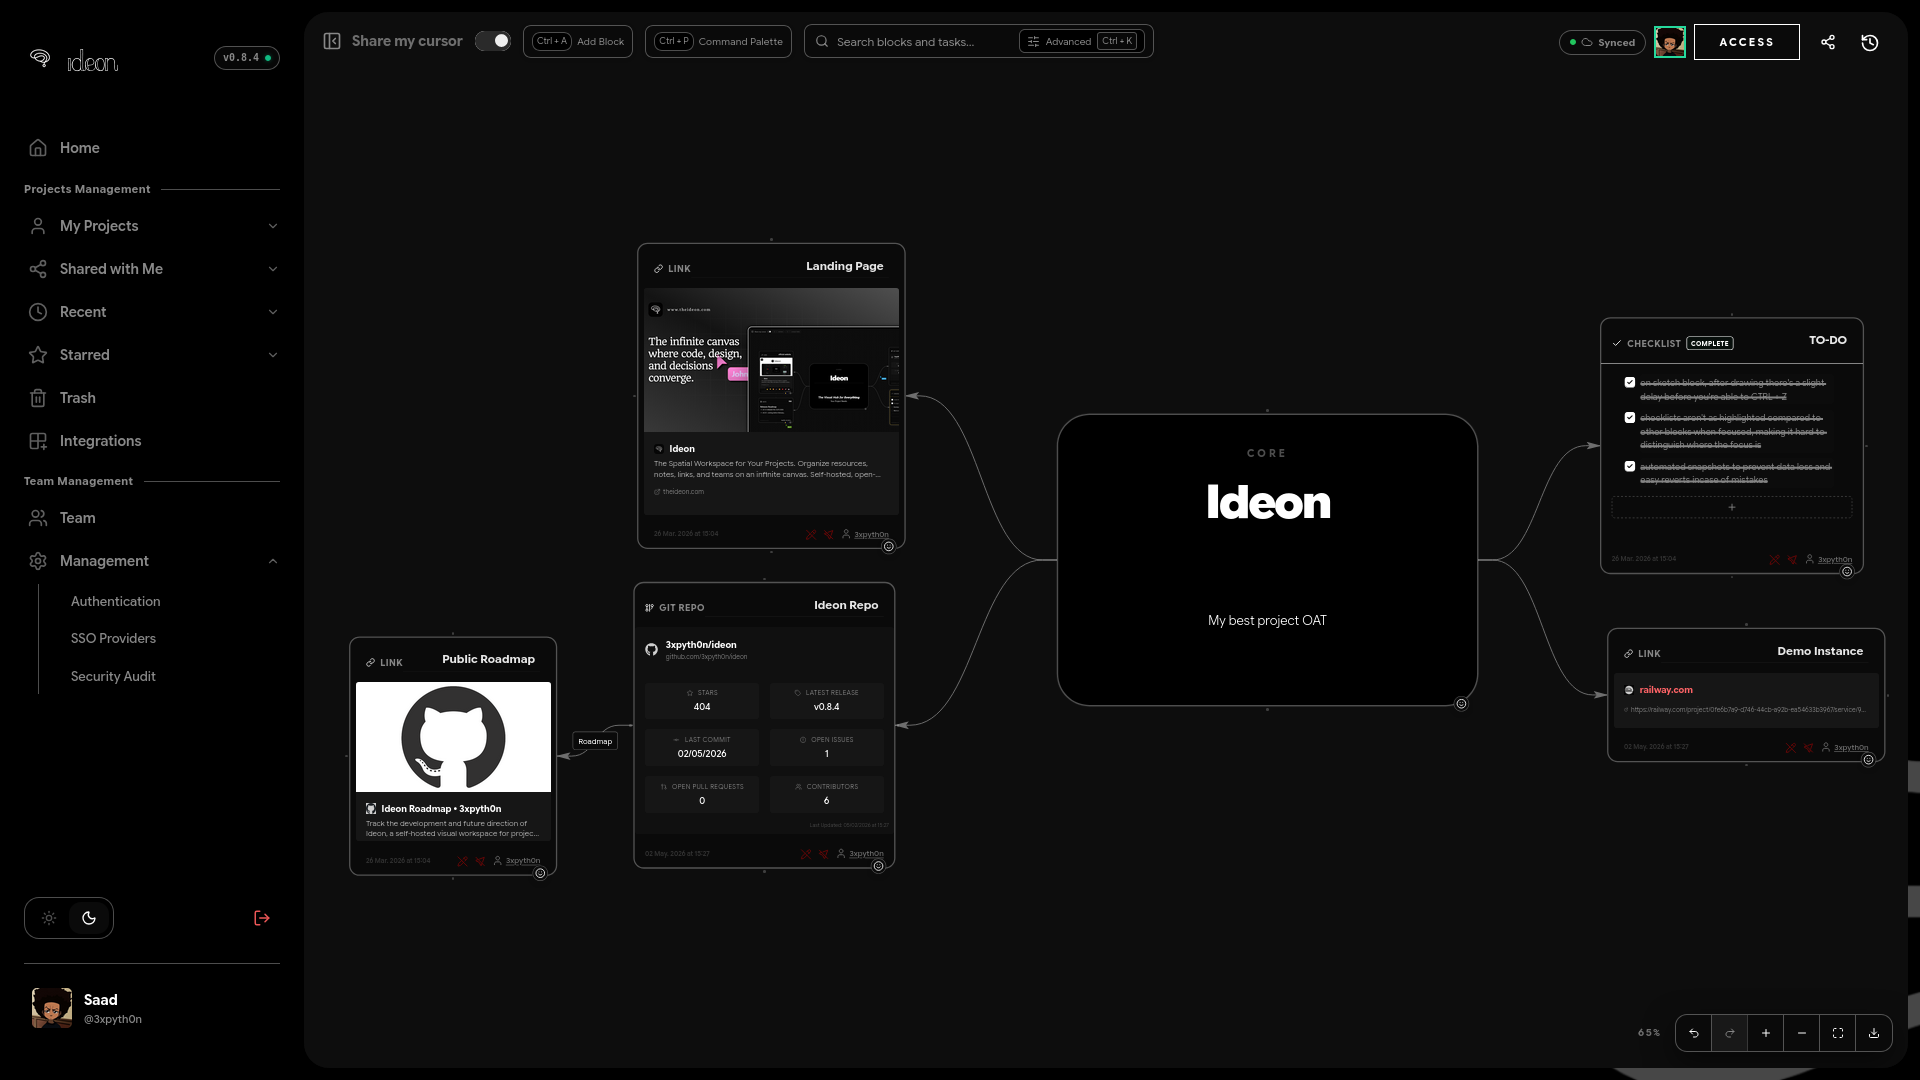Open the Command Palette

click(718, 42)
